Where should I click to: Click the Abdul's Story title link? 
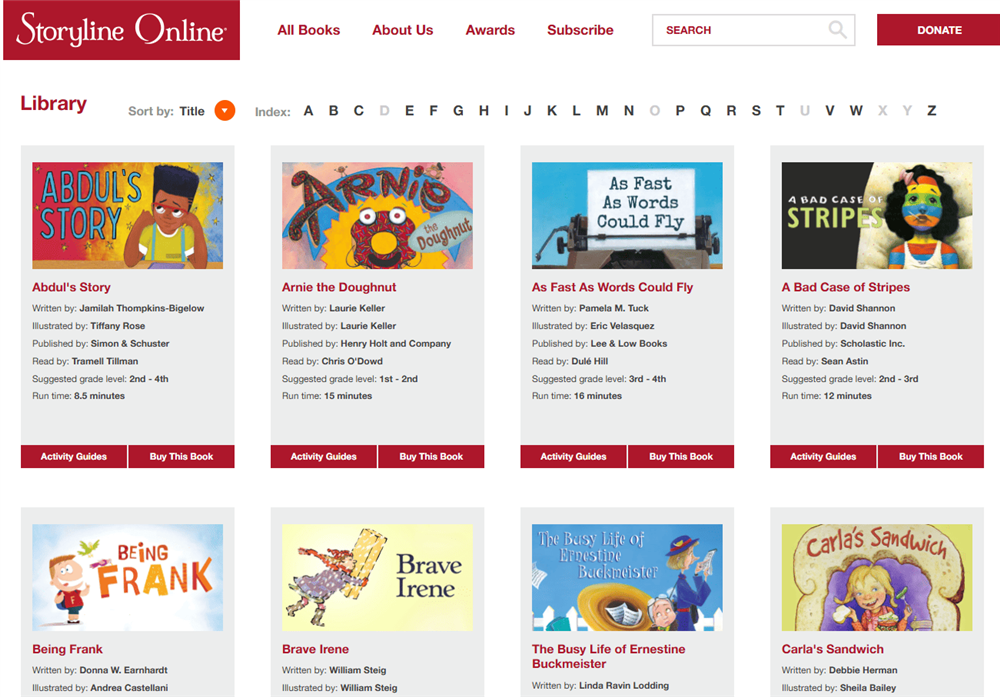[x=71, y=288]
